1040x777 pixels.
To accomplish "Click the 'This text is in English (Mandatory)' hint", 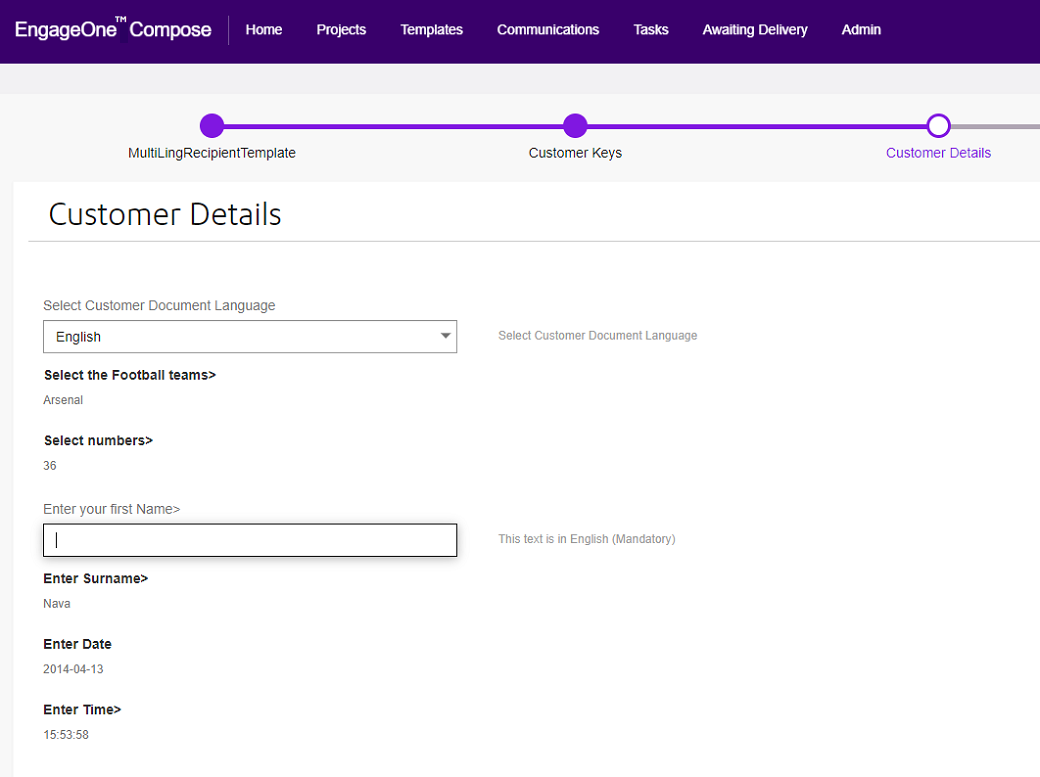I will tap(587, 539).
